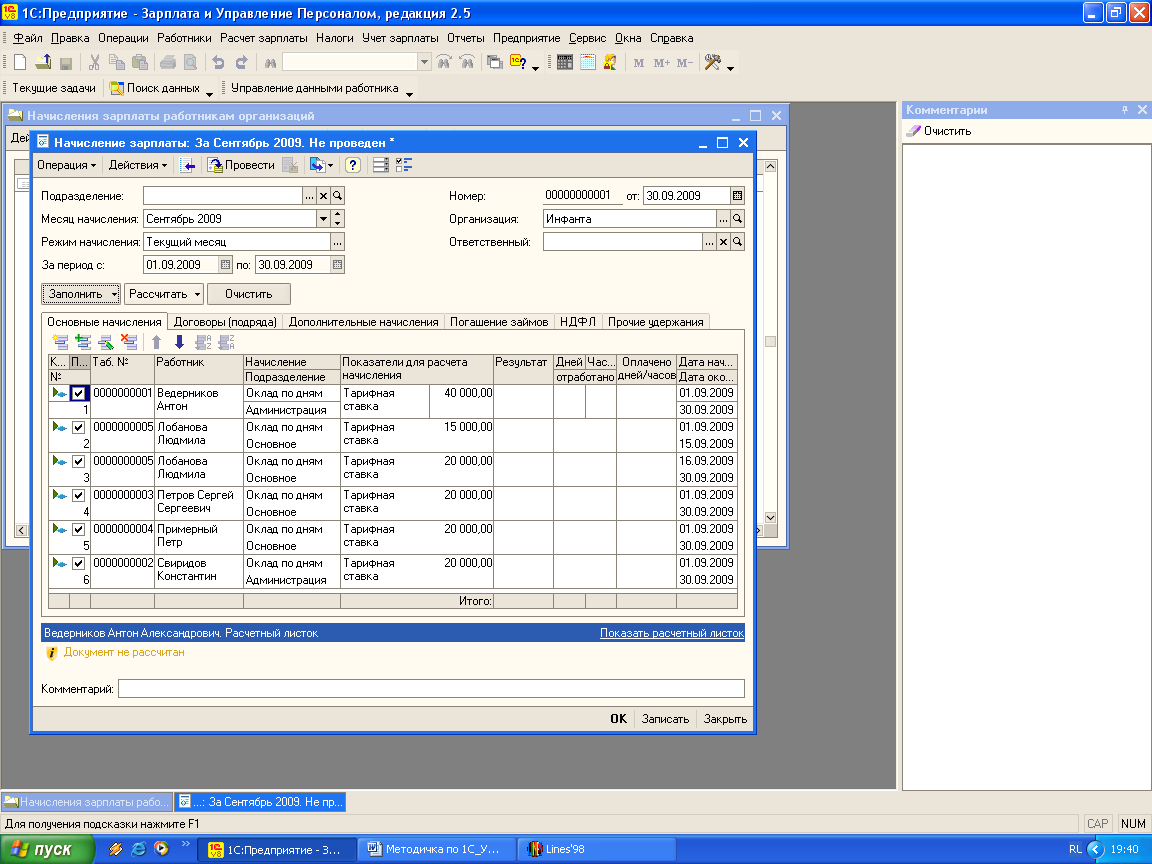This screenshot has width=1152, height=864.
Task: Open the Работники menu
Action: [184, 38]
